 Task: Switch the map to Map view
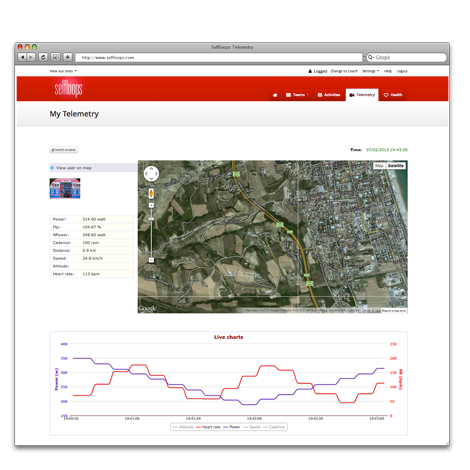pos(379,166)
